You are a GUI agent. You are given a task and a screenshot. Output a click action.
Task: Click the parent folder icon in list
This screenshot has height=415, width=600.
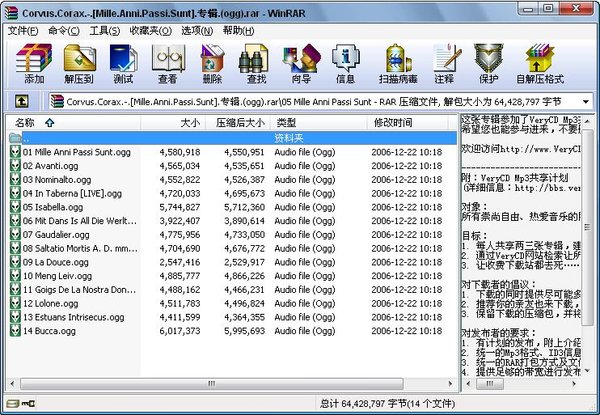(15, 138)
